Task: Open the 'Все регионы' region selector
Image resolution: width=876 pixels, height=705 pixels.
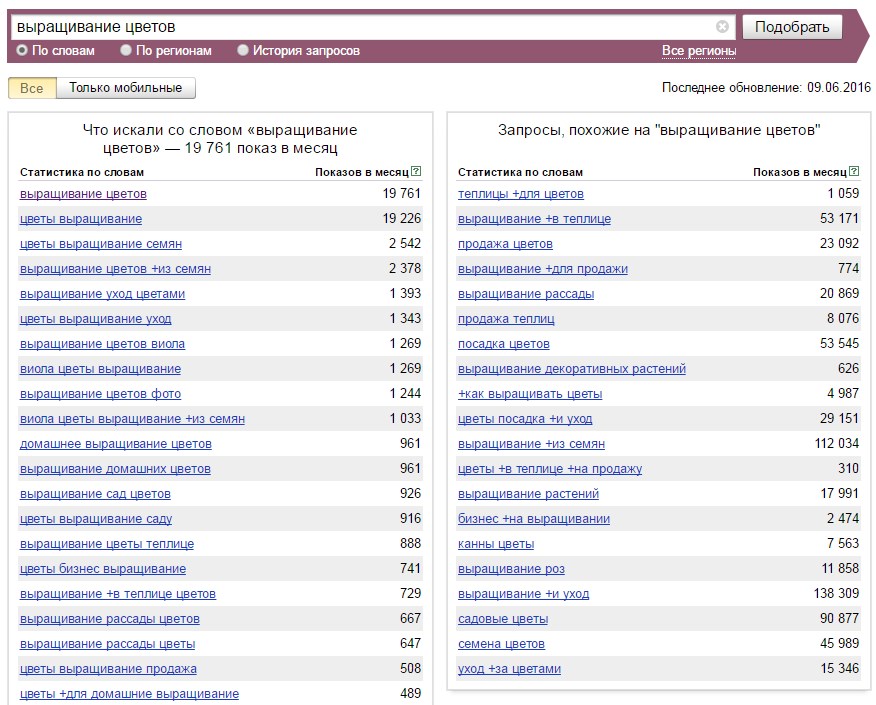Action: click(x=698, y=51)
